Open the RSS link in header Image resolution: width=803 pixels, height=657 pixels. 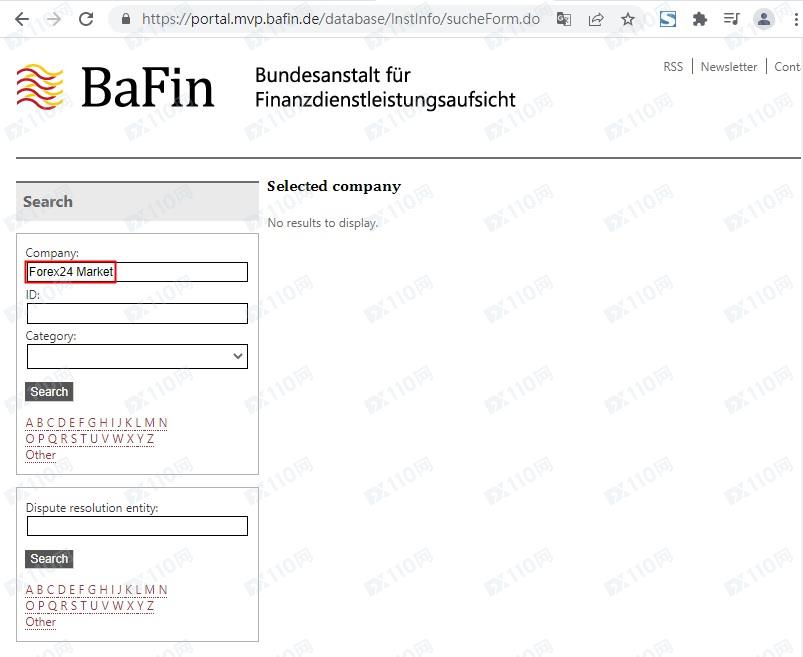(x=673, y=67)
